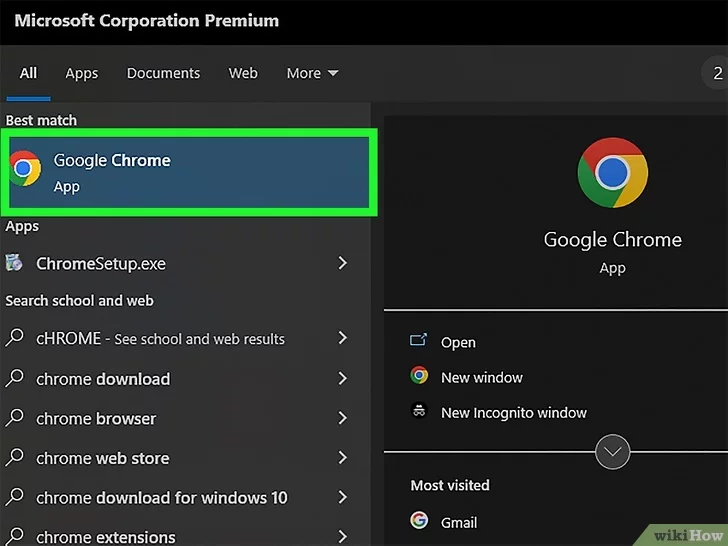Screen dimensions: 728x546
Task: Select the 'chrome web store' suggestion
Action: pos(185,458)
